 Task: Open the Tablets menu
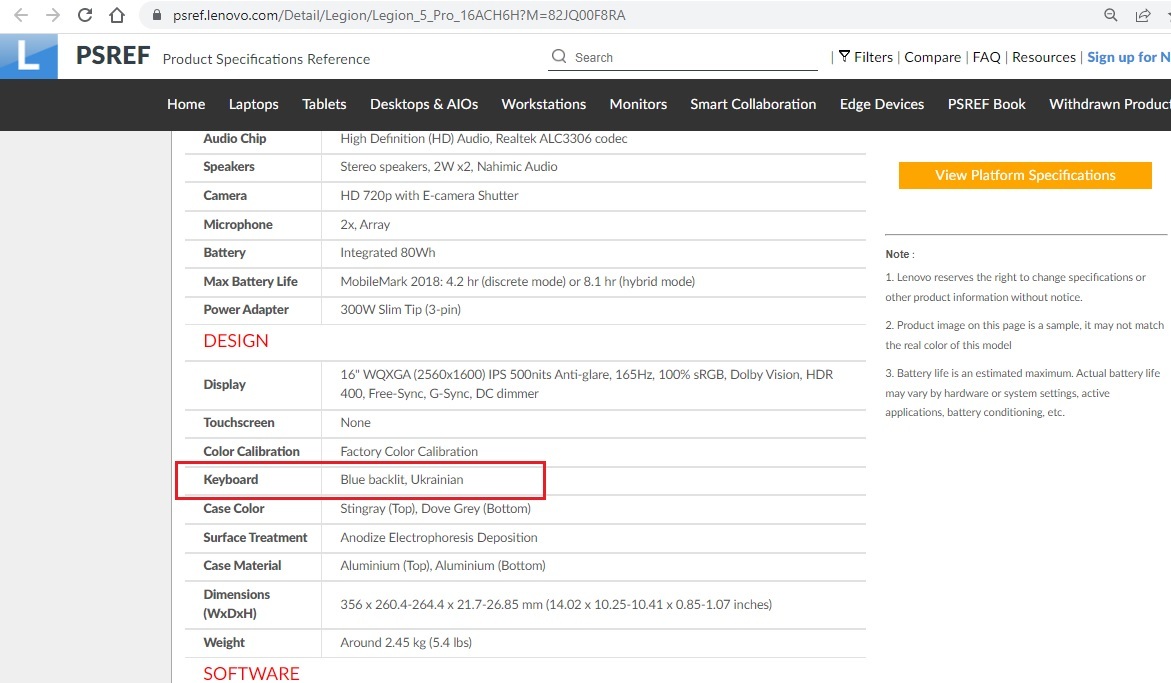324,105
